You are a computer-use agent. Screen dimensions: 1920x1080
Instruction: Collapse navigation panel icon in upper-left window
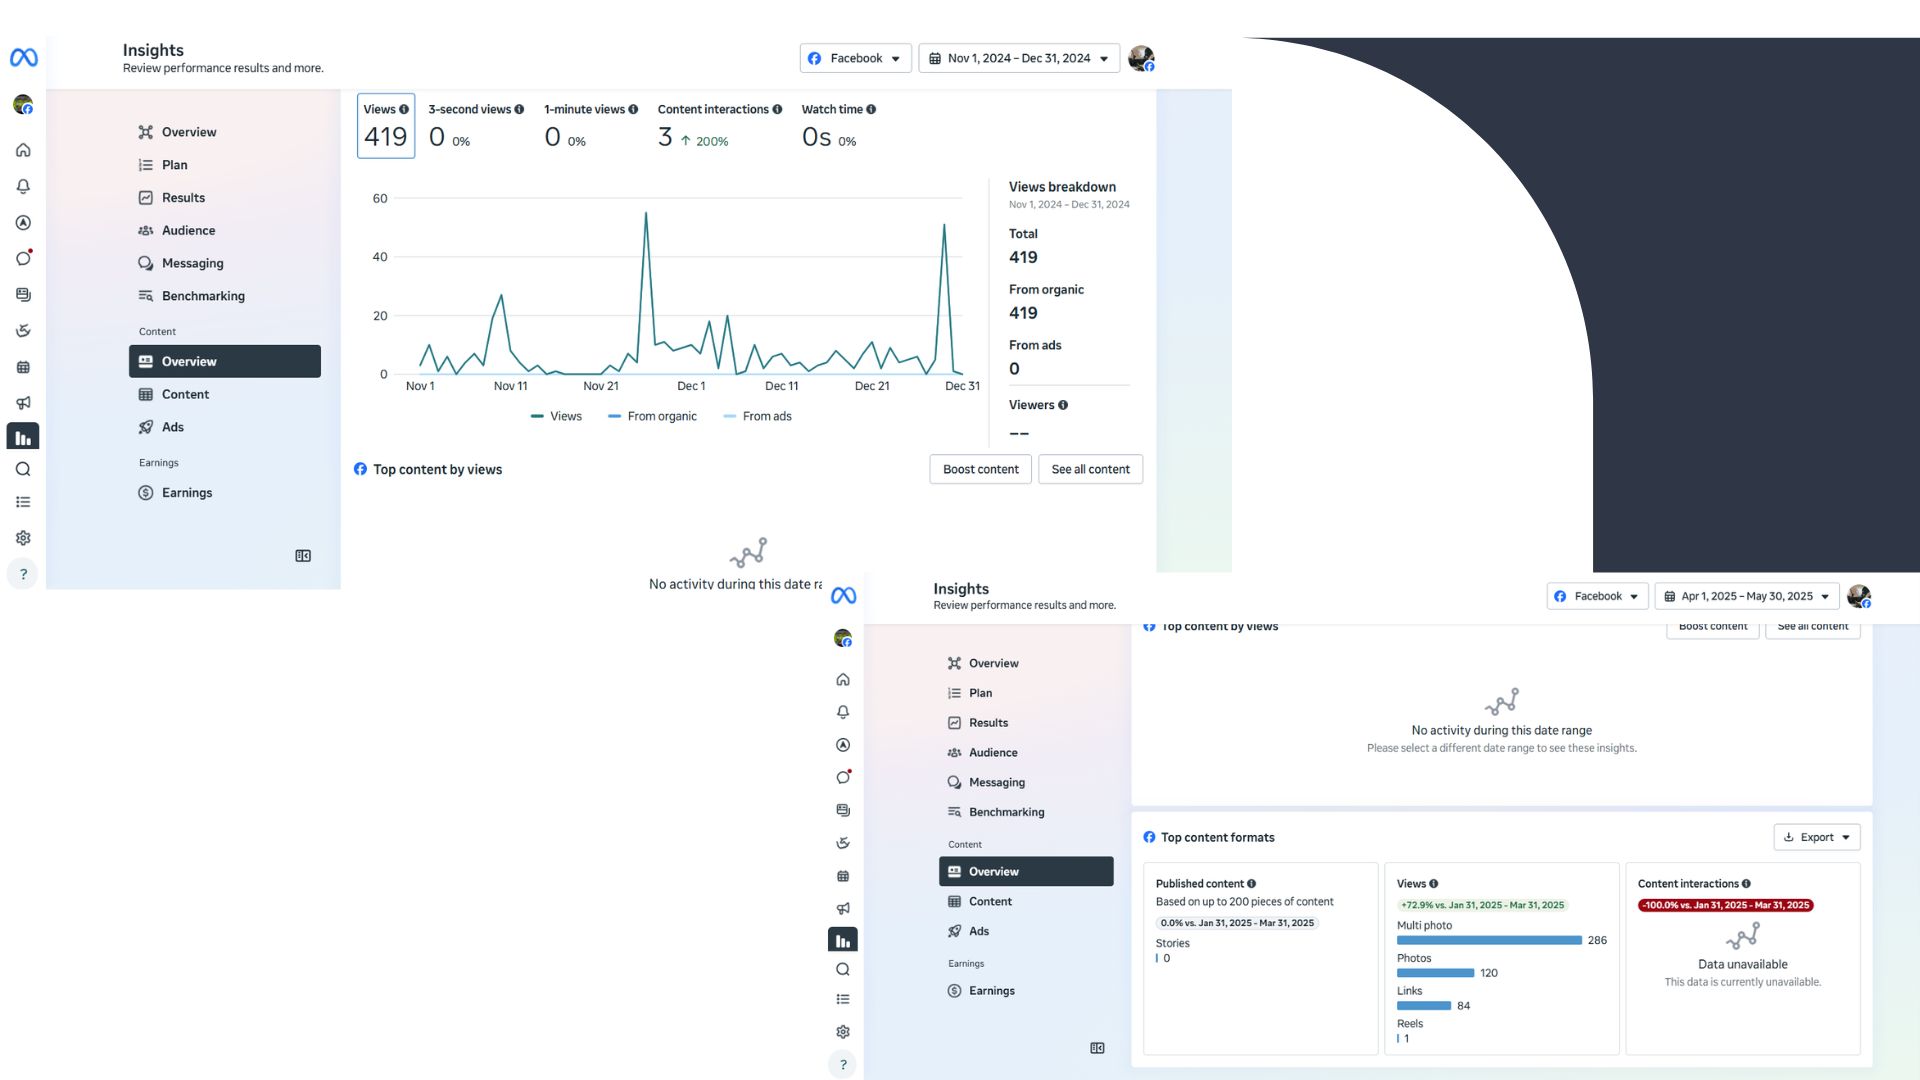303,556
